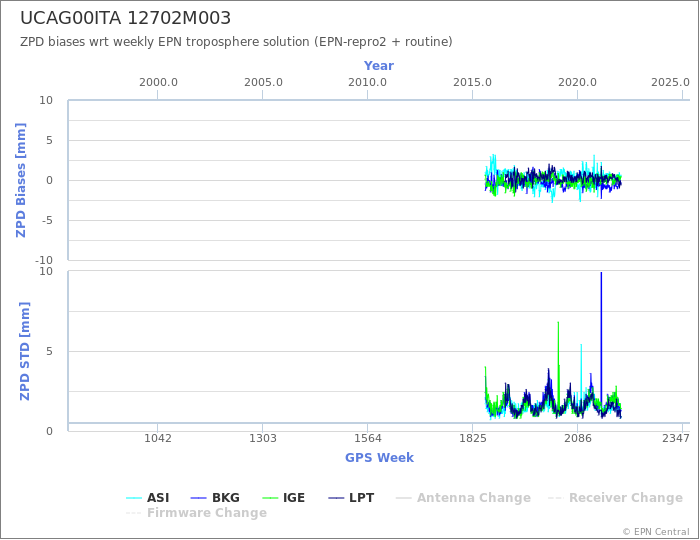Click the cyan ASI legend line swatch

(134, 498)
